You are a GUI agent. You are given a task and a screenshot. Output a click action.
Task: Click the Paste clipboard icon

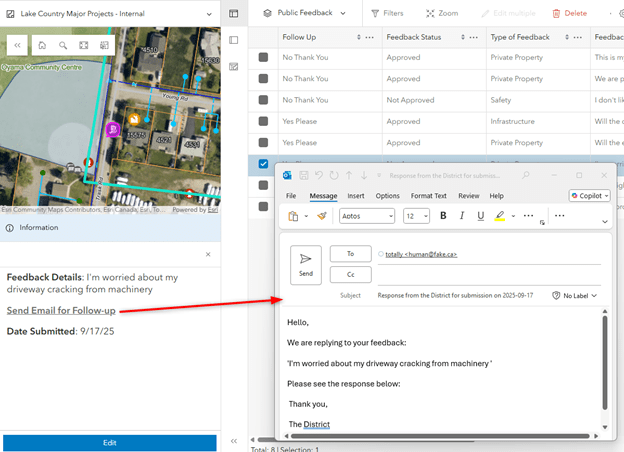[x=293, y=216]
